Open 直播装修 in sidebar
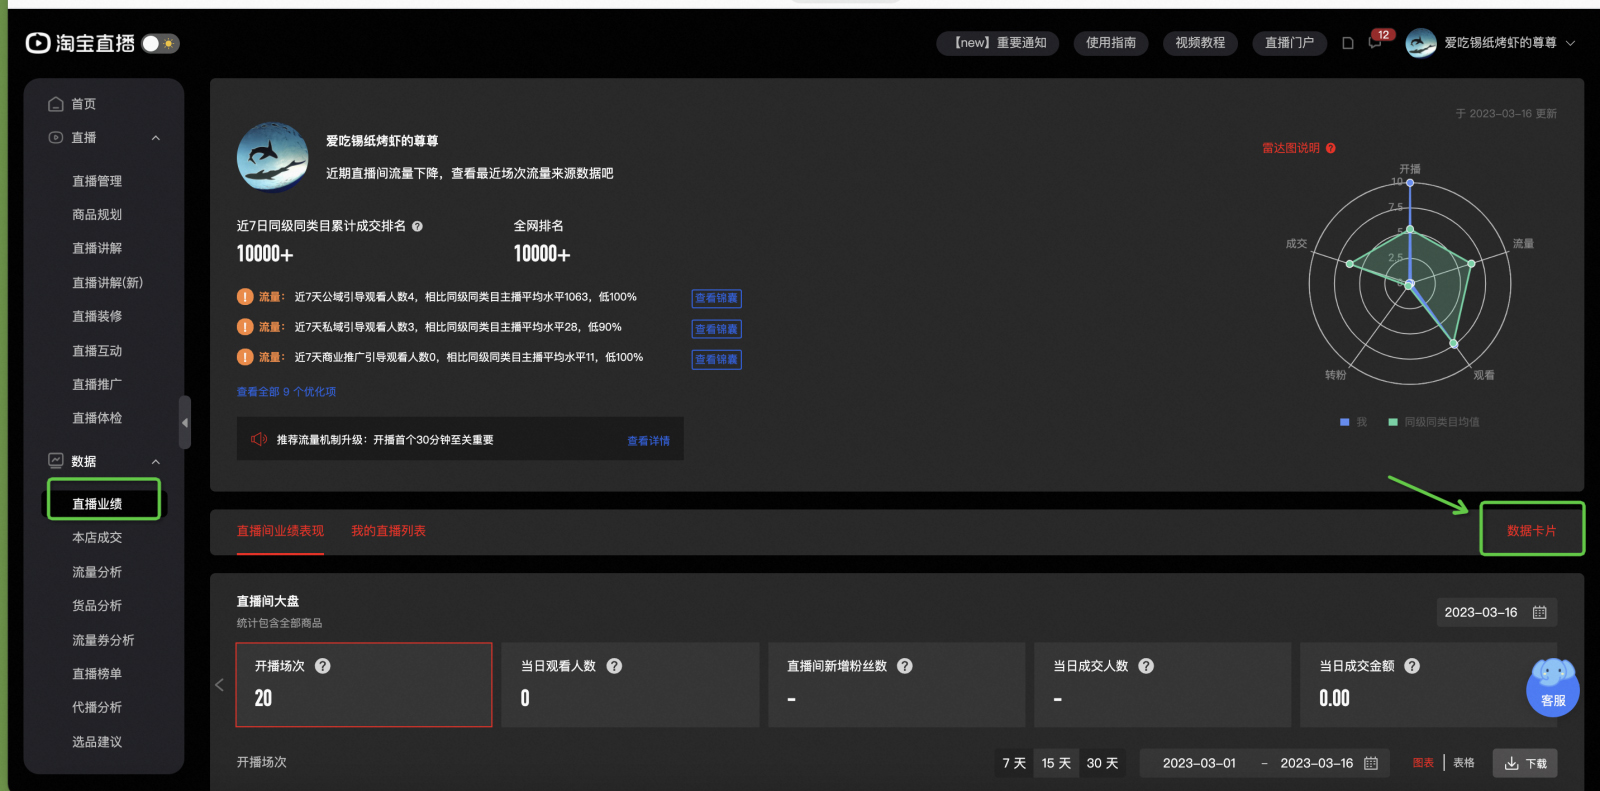The width and height of the screenshot is (1600, 791). [x=97, y=316]
